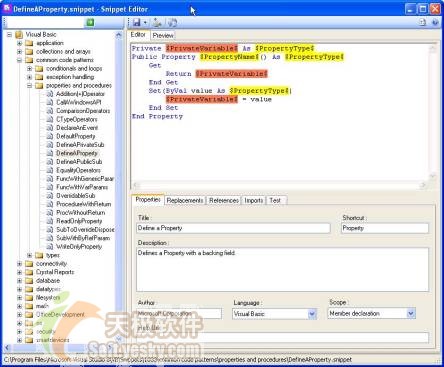Focus the search box above the tree

tap(45, 22)
